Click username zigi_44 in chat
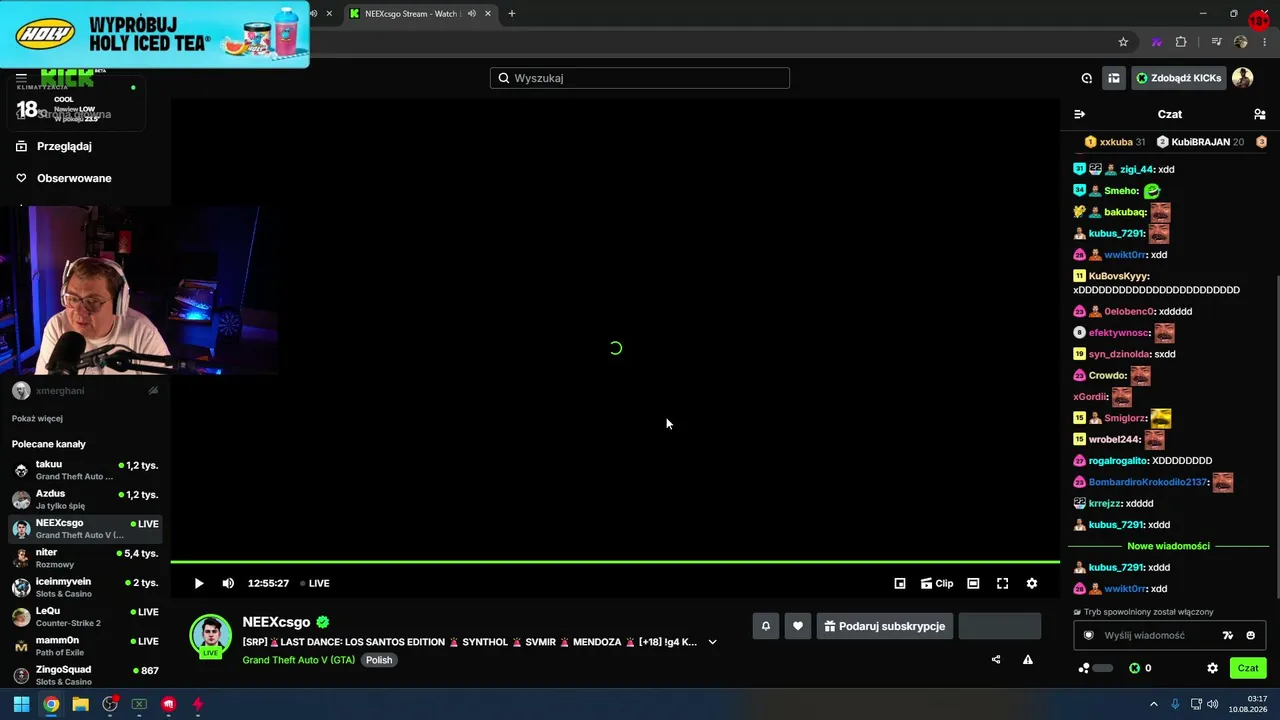The image size is (1280, 720). click(1137, 170)
